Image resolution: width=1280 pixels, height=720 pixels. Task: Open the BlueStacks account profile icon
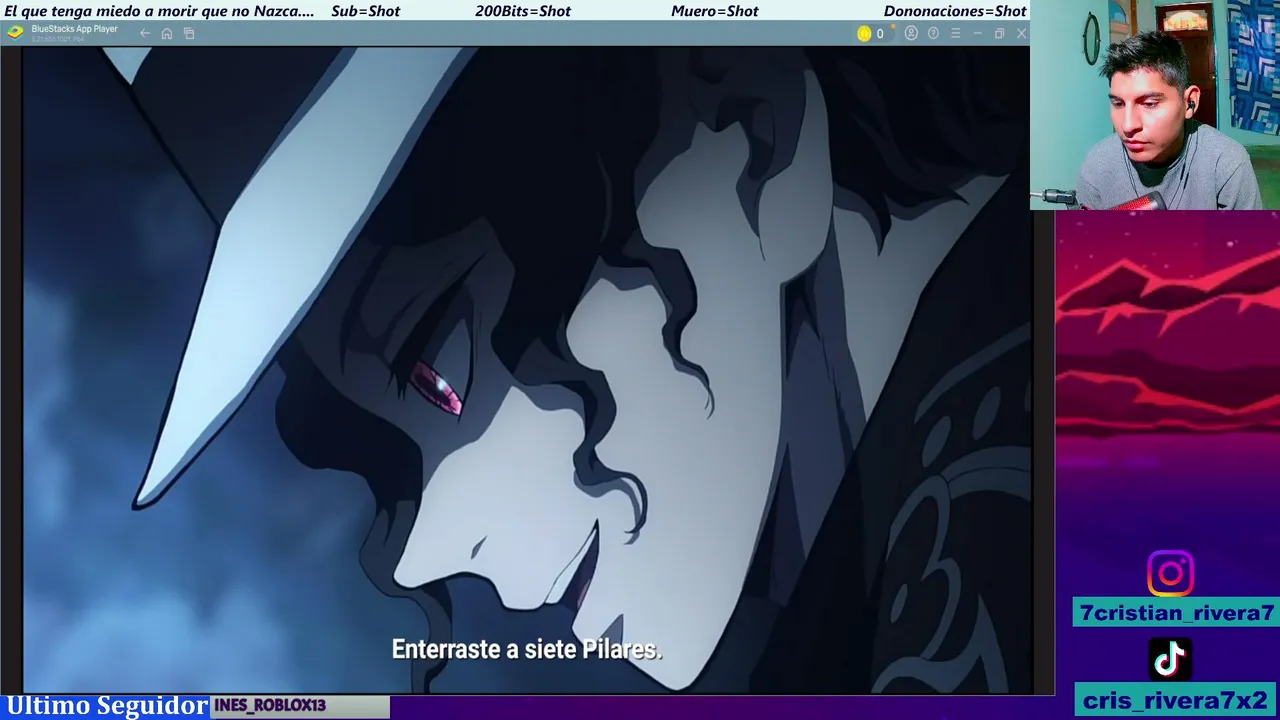click(911, 33)
